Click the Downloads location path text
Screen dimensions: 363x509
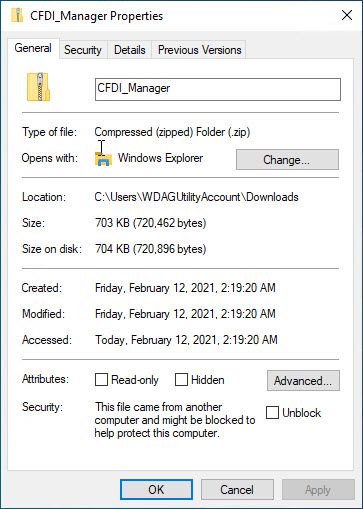click(196, 197)
